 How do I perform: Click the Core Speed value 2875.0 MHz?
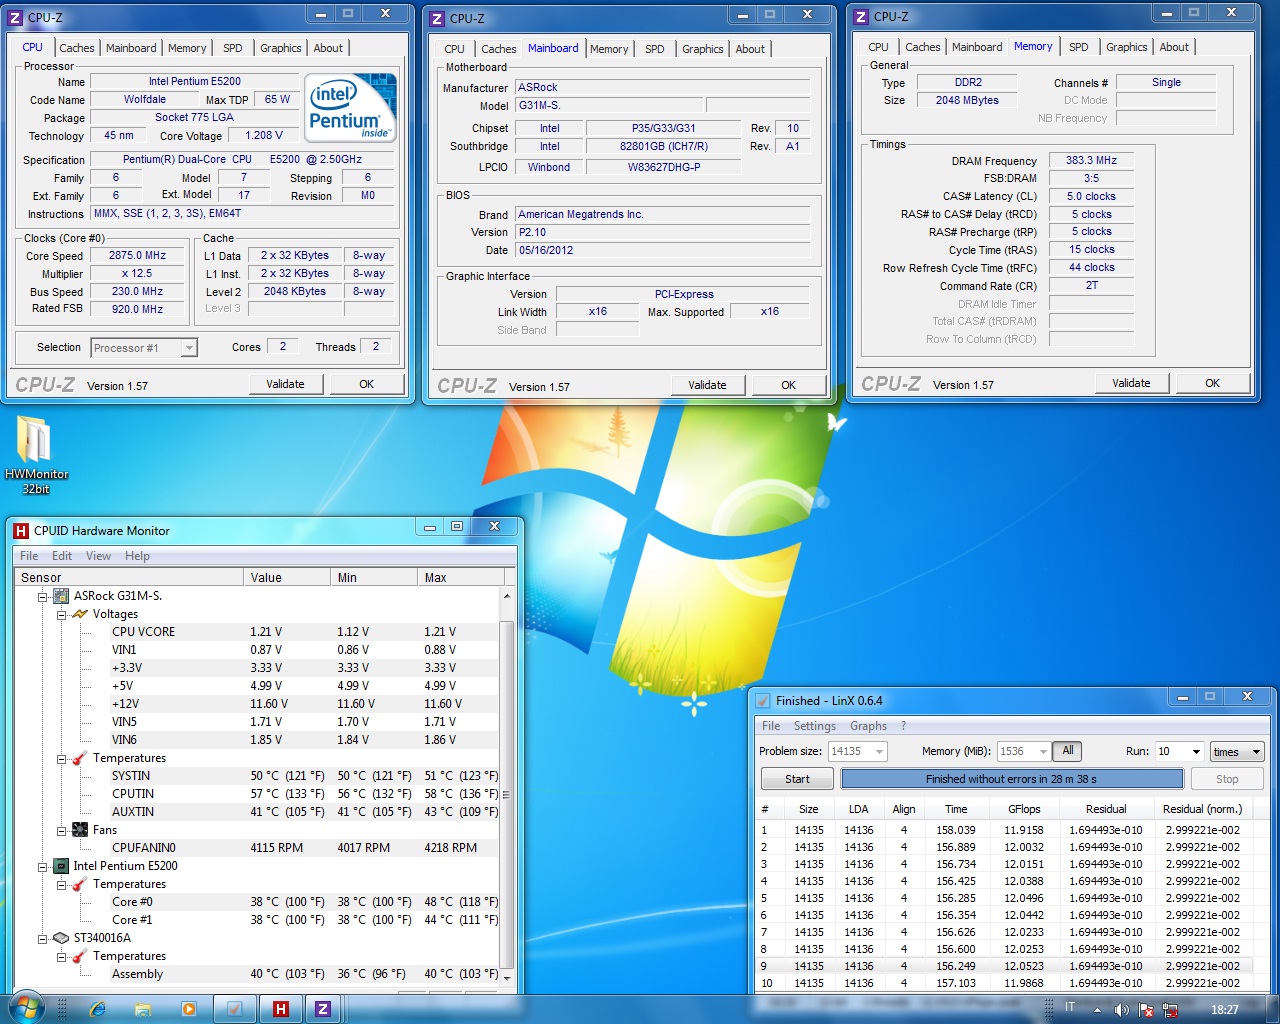[x=137, y=256]
